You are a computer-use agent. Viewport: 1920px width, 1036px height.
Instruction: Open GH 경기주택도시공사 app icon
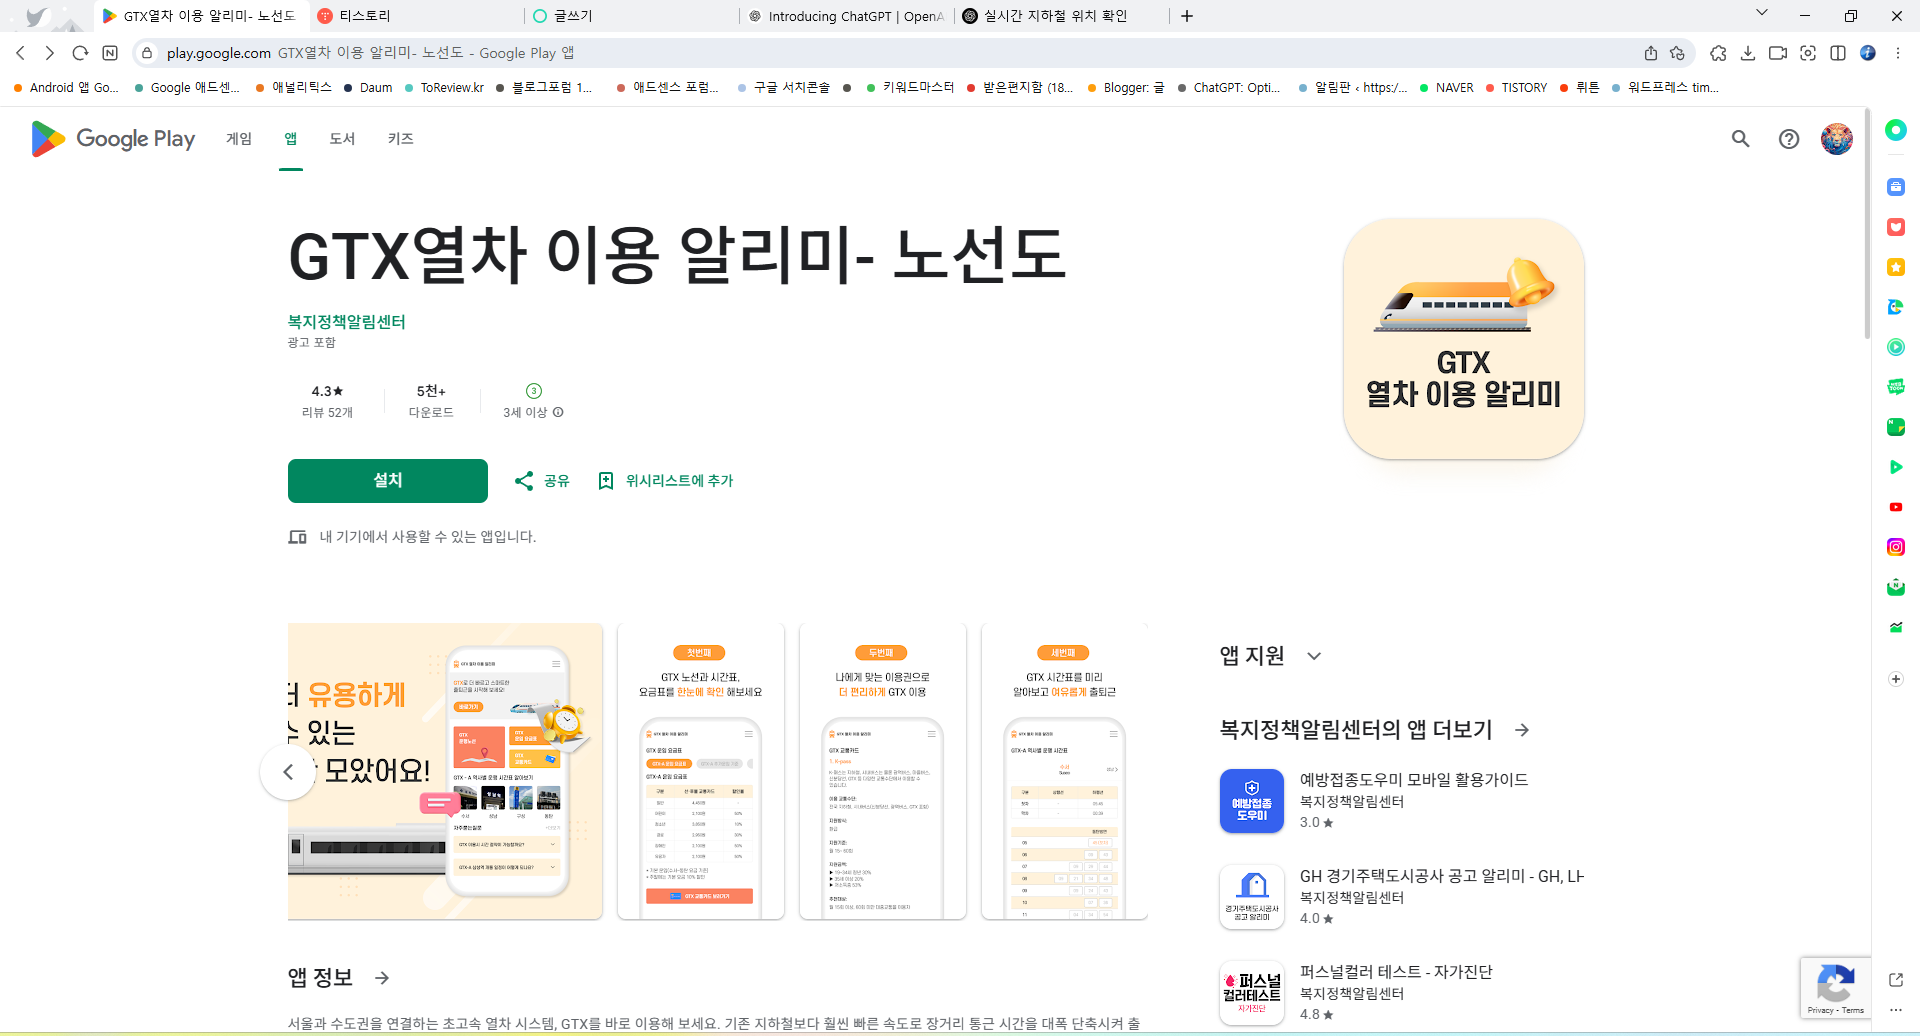1252,897
